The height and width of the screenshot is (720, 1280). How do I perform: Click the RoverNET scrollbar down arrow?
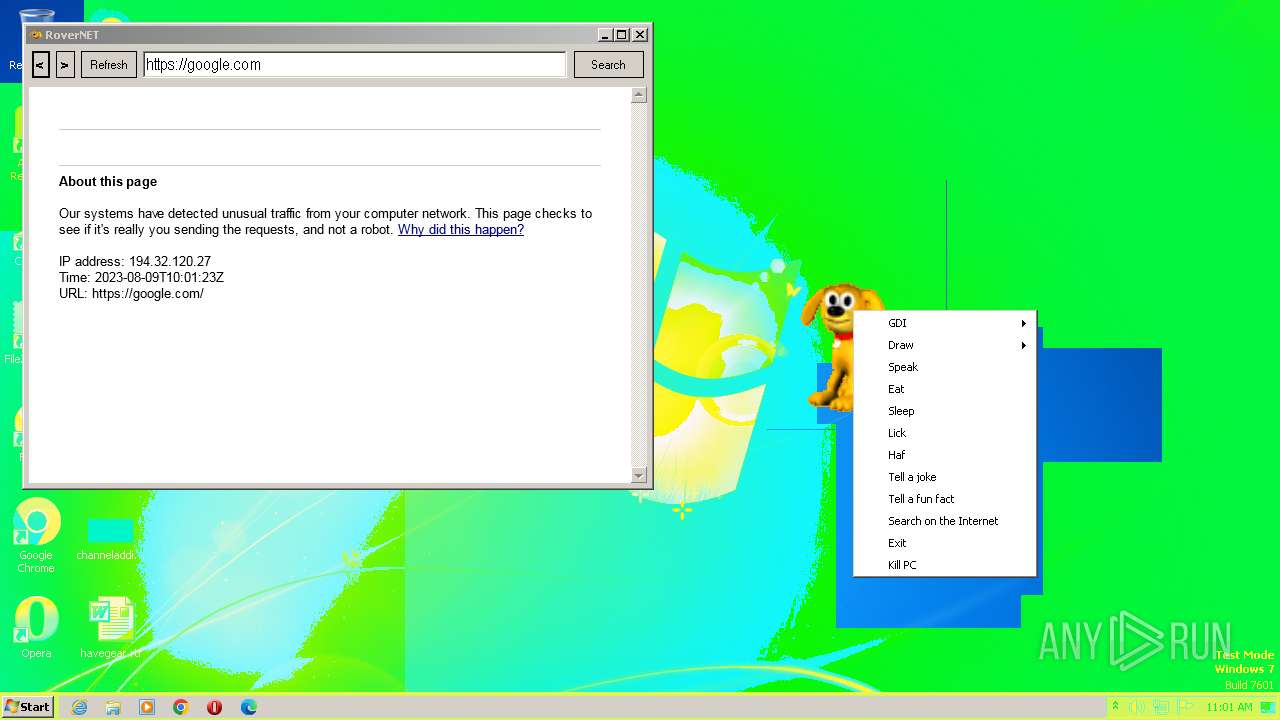(639, 475)
